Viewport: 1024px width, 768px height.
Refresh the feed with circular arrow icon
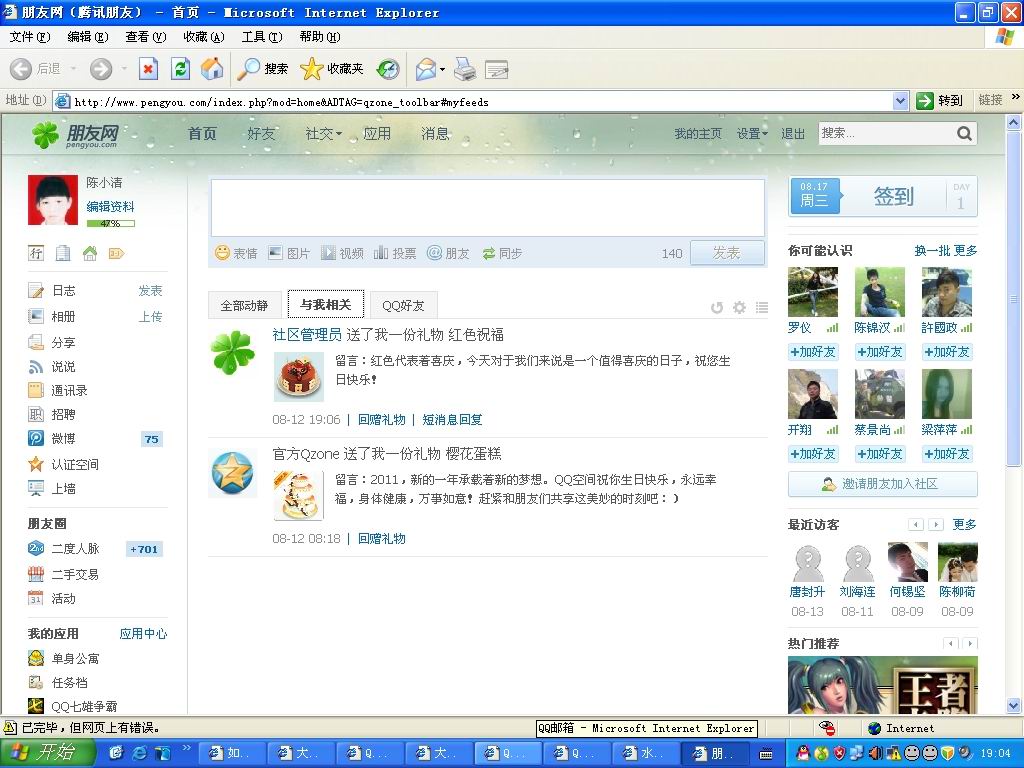pos(717,307)
